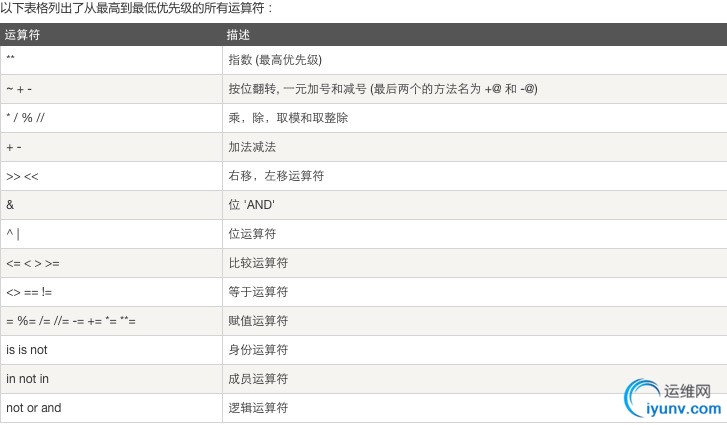Click the cloud logo in the watermark
The image size is (727, 425).
[x=639, y=397]
